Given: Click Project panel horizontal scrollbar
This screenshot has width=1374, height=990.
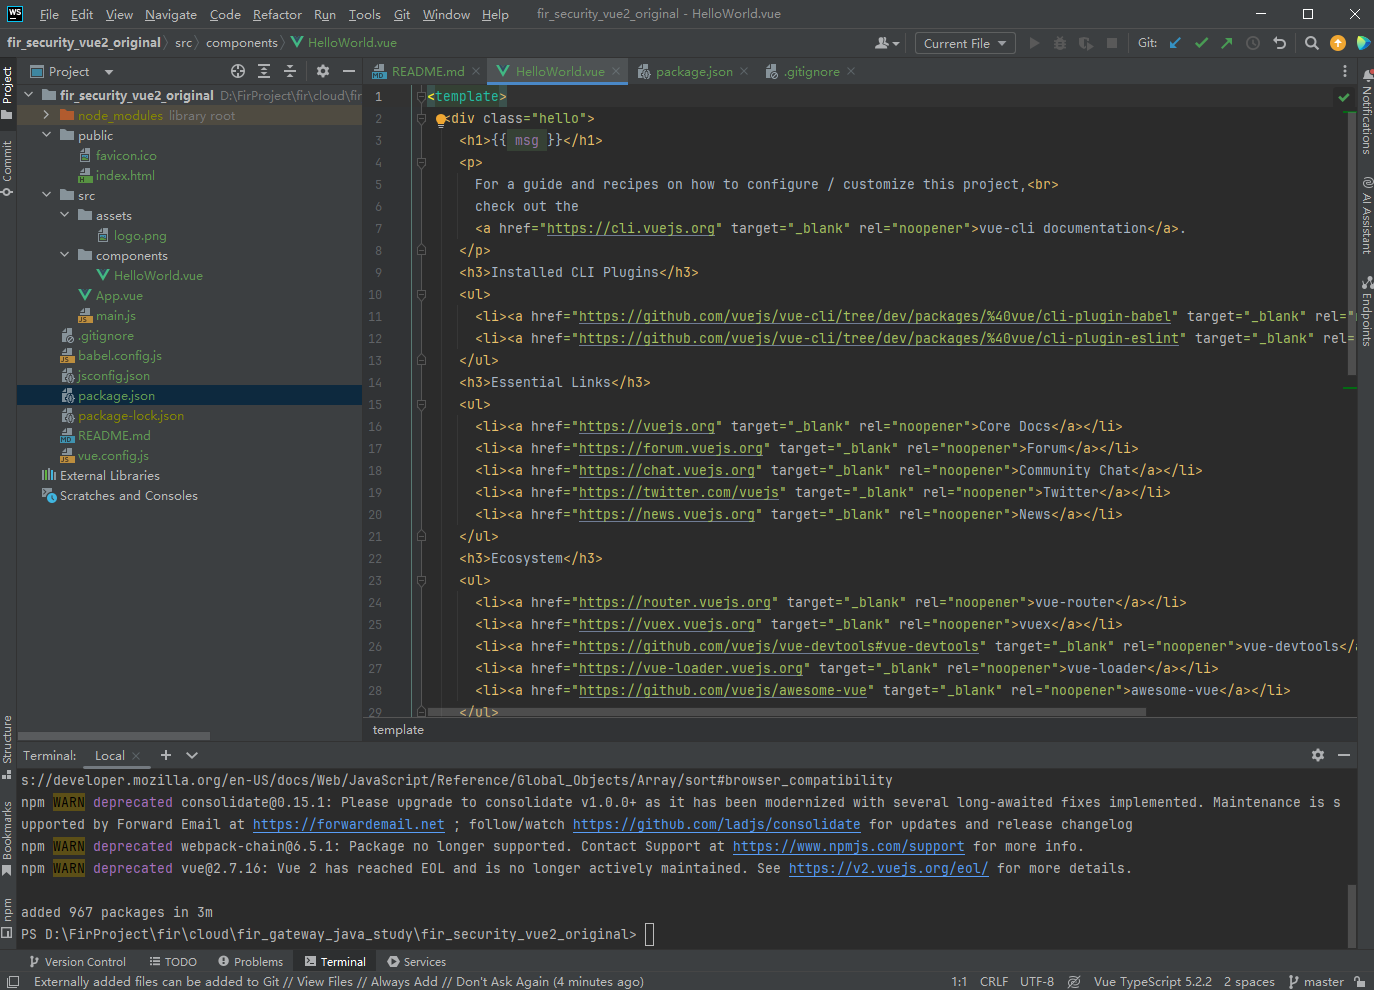Looking at the screenshot, I should tap(114, 736).
